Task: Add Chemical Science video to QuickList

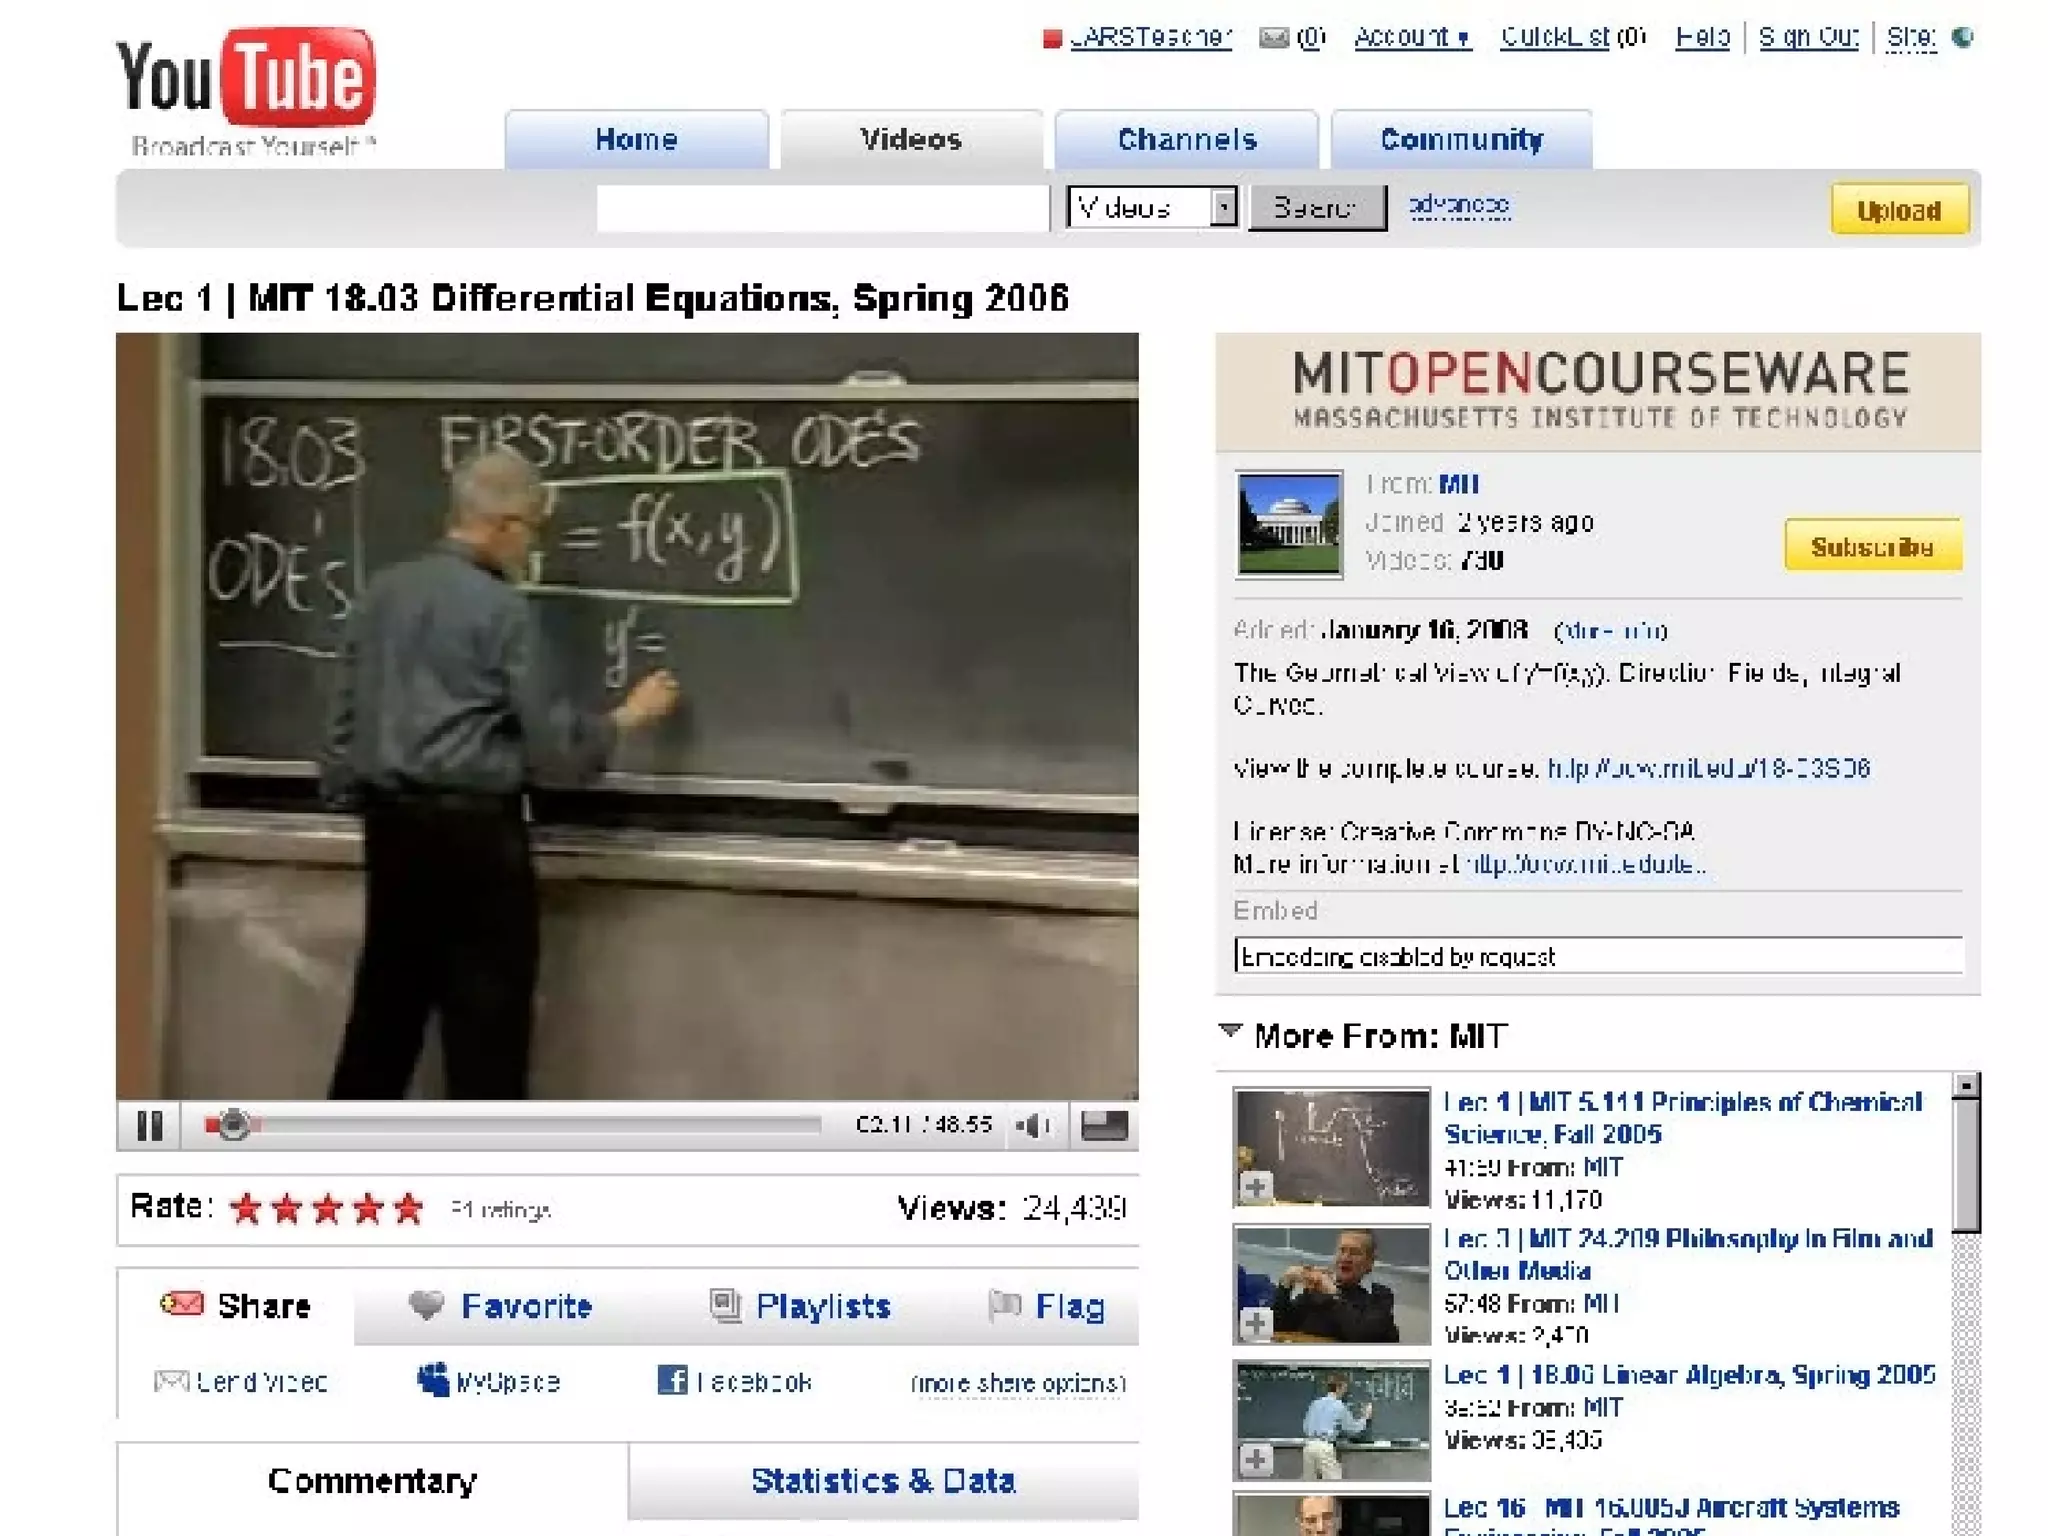Action: (1256, 1187)
